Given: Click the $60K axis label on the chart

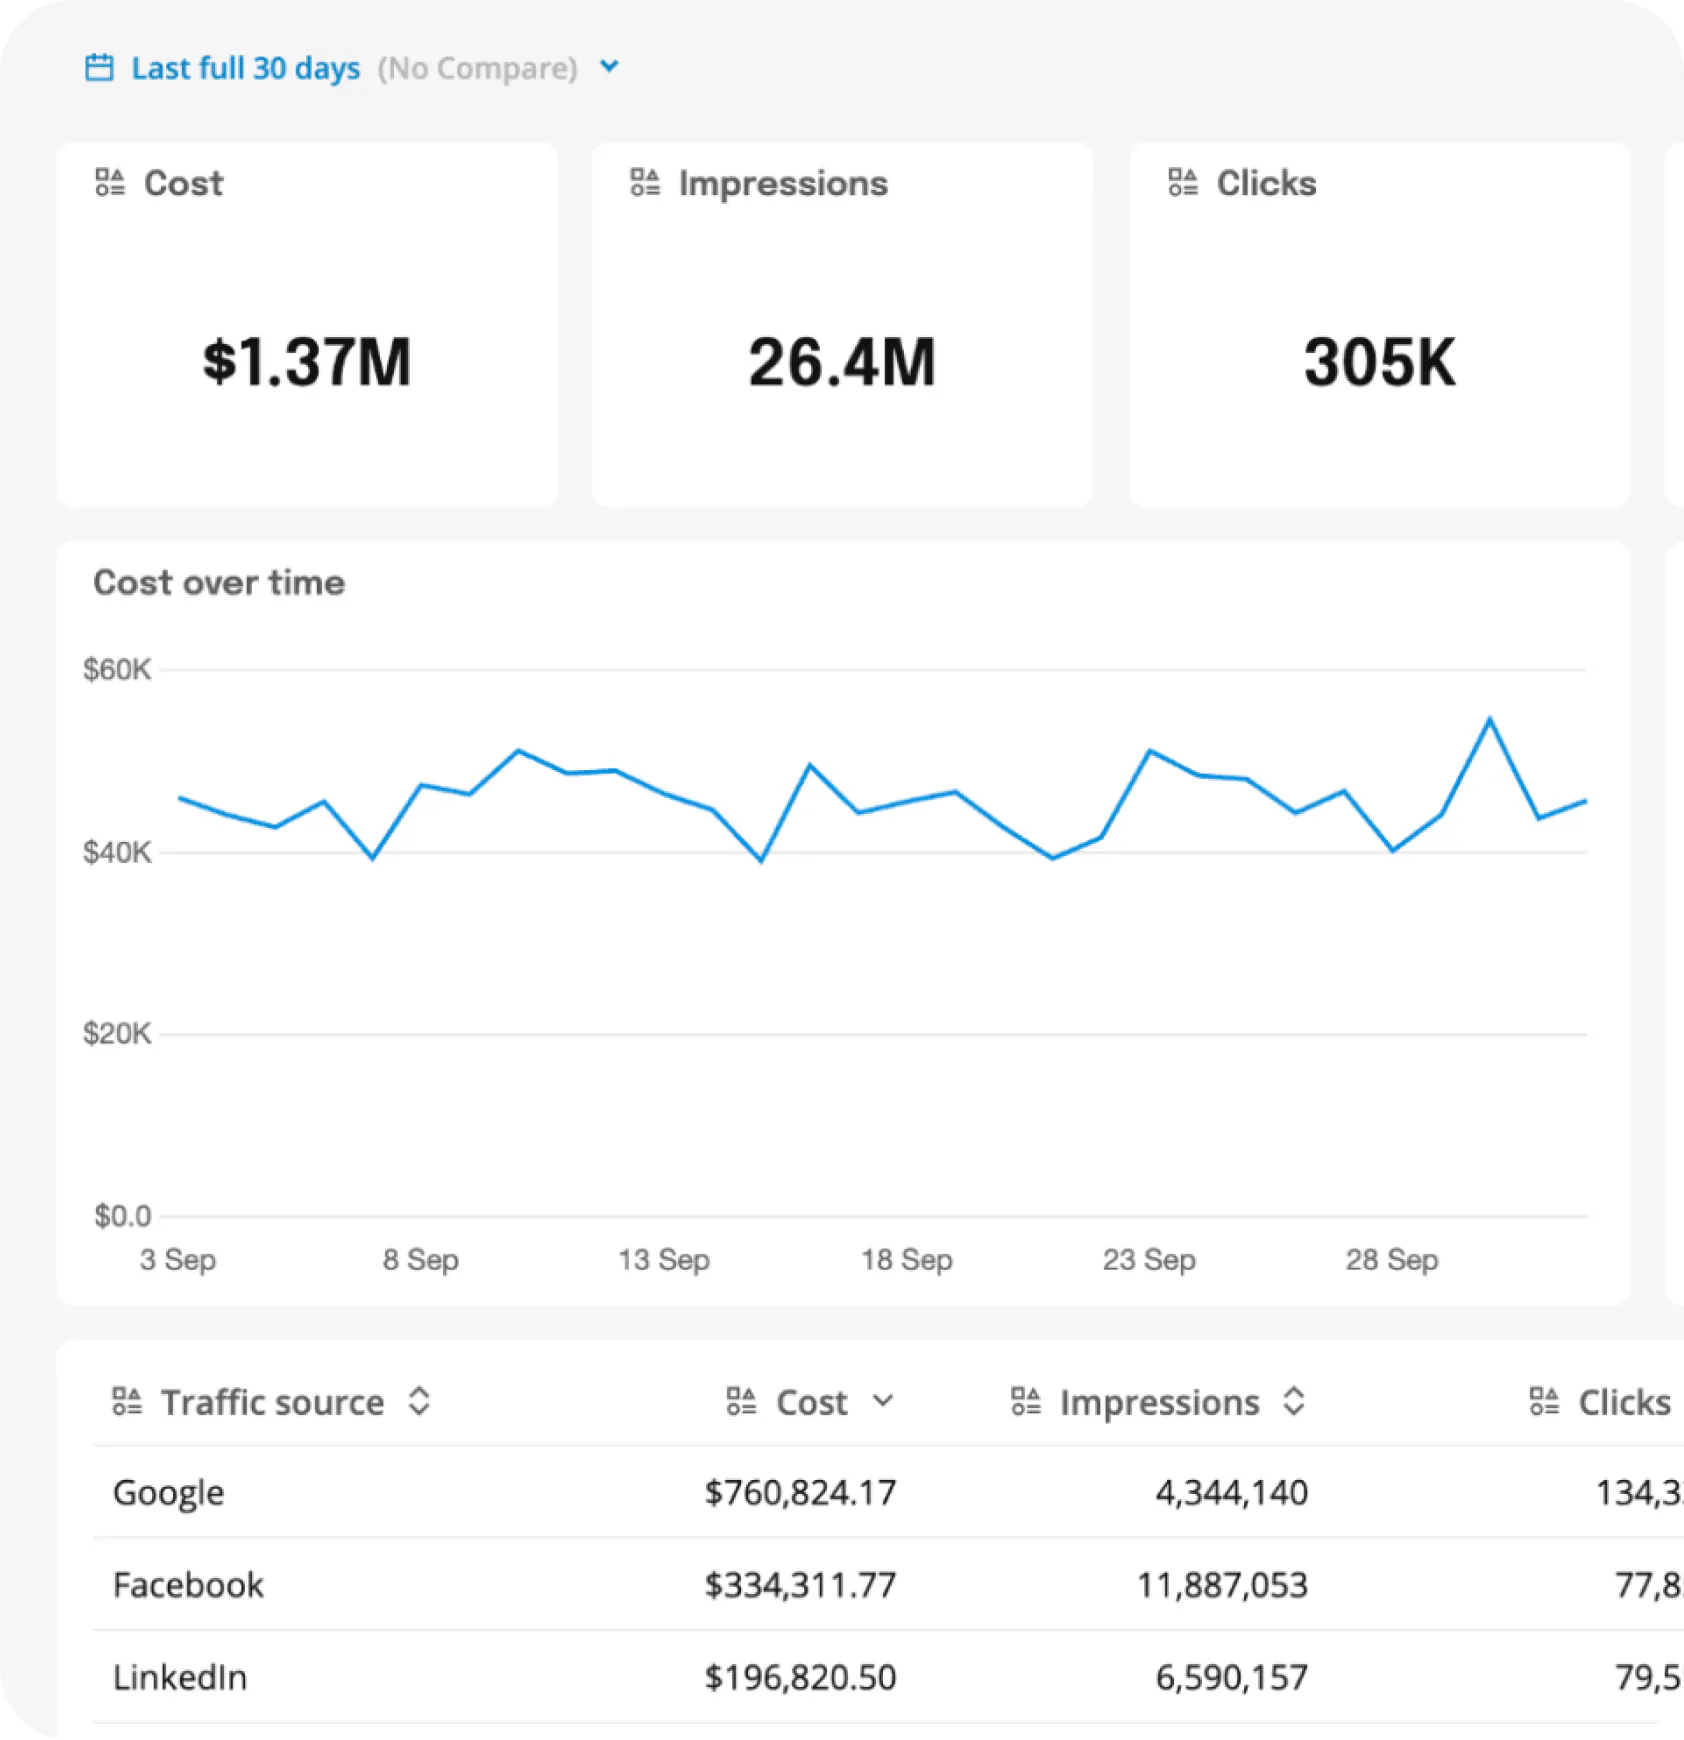Looking at the screenshot, I should tap(117, 669).
